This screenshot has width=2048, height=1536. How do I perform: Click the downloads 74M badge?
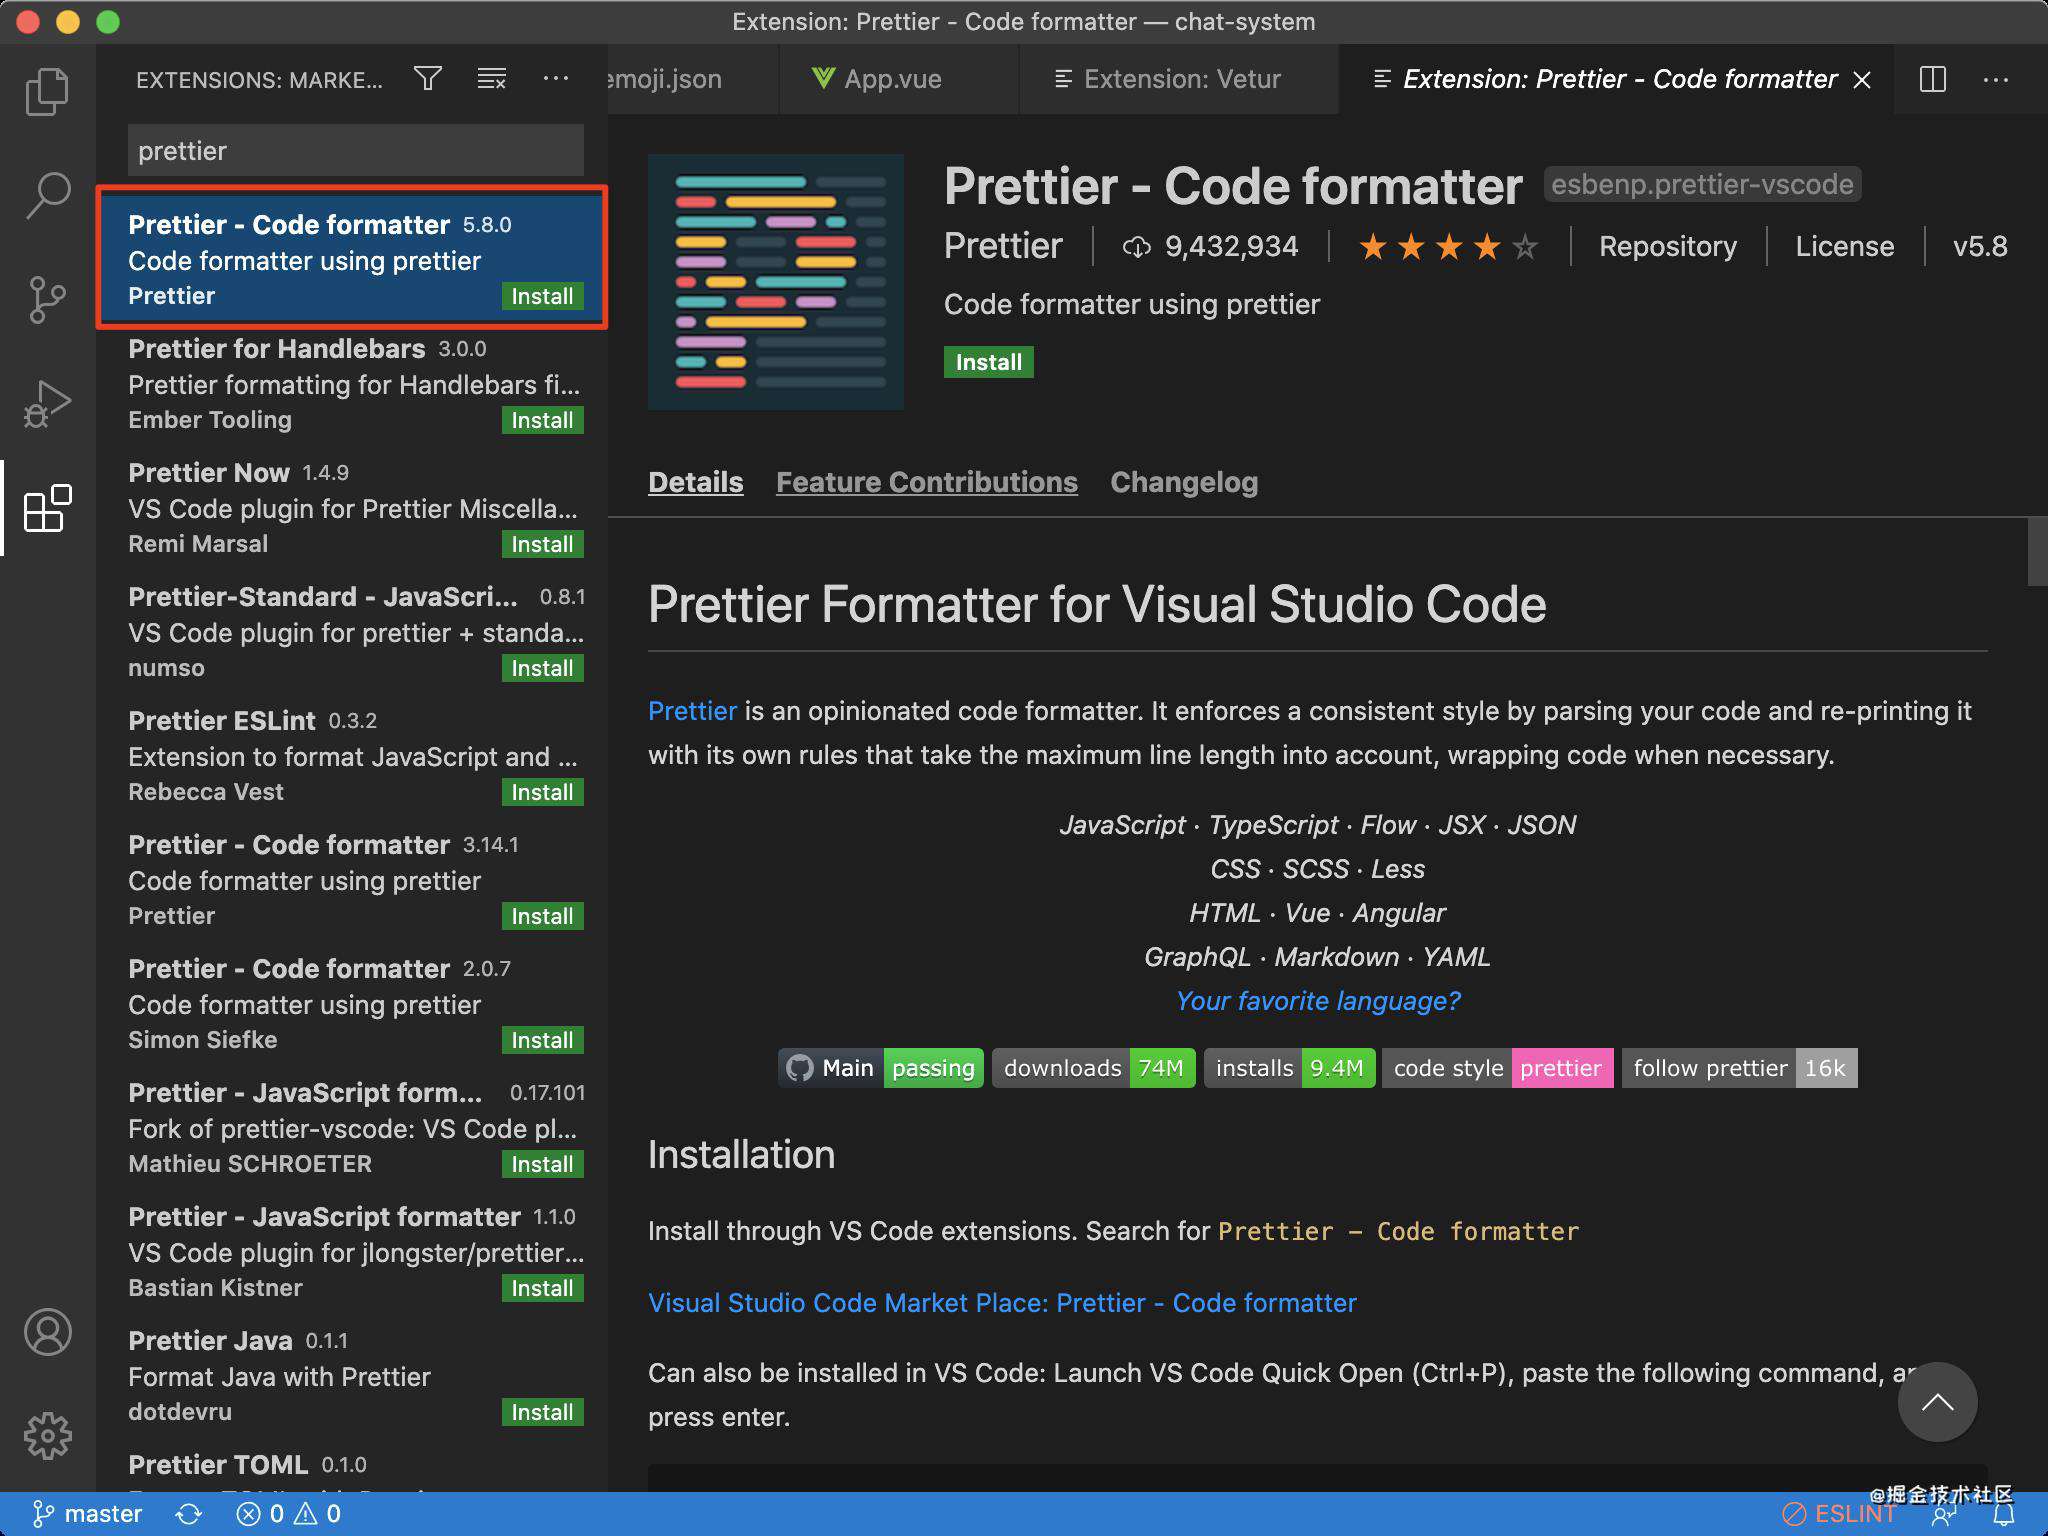coord(1094,1068)
